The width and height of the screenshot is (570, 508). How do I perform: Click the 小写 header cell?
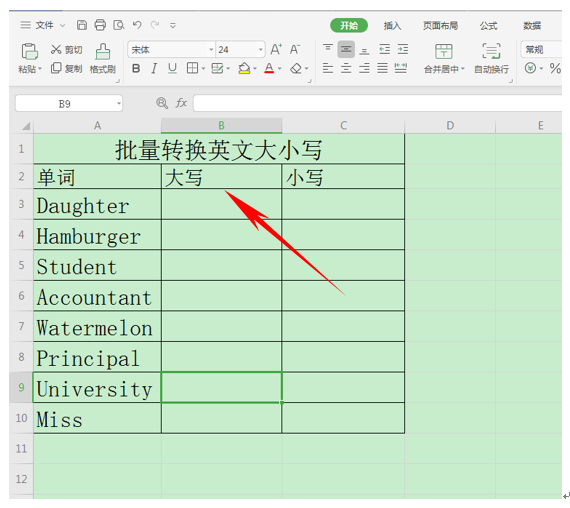[x=343, y=177]
